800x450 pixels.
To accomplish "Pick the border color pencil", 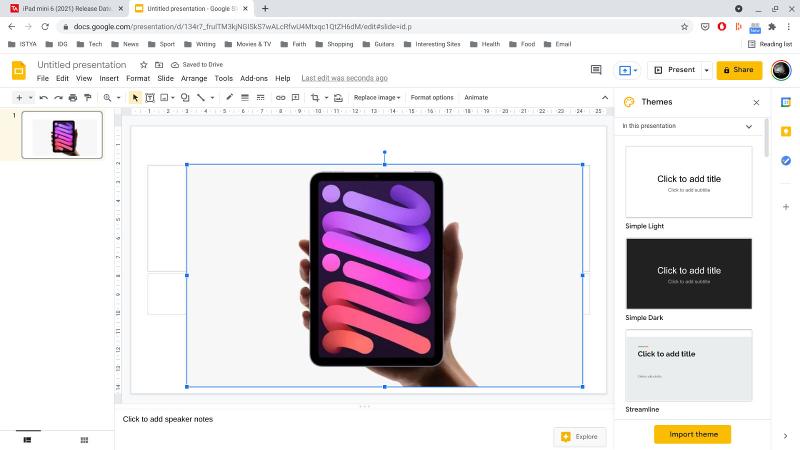I will [230, 97].
